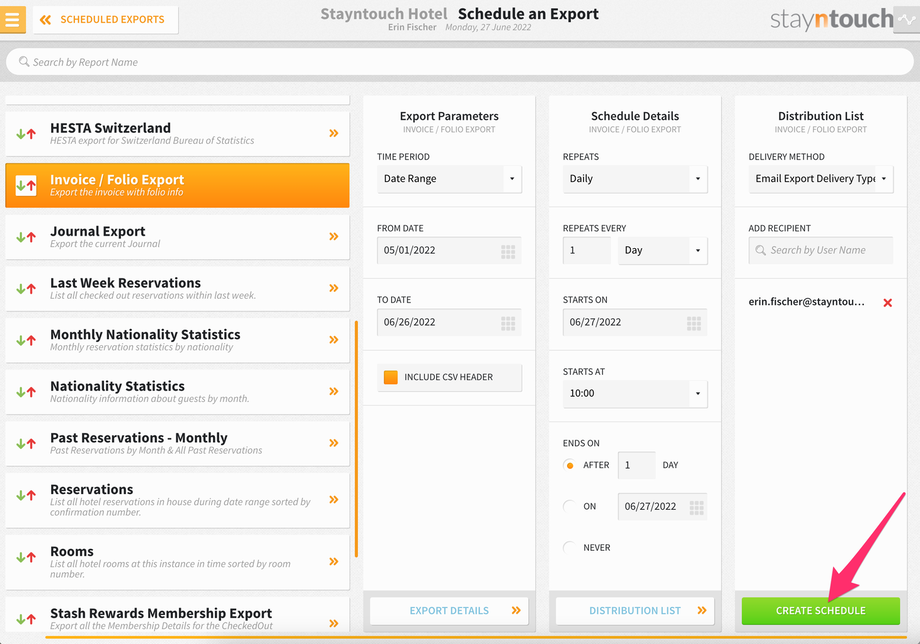
Task: Click the Search by Report Name field
Action: tap(459, 62)
